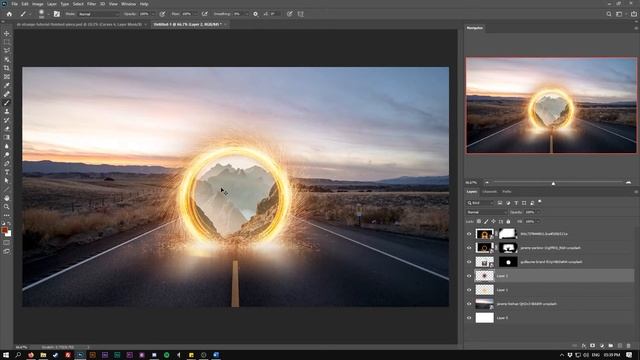Open the Image menu
This screenshot has width=640, height=360.
[38, 4]
